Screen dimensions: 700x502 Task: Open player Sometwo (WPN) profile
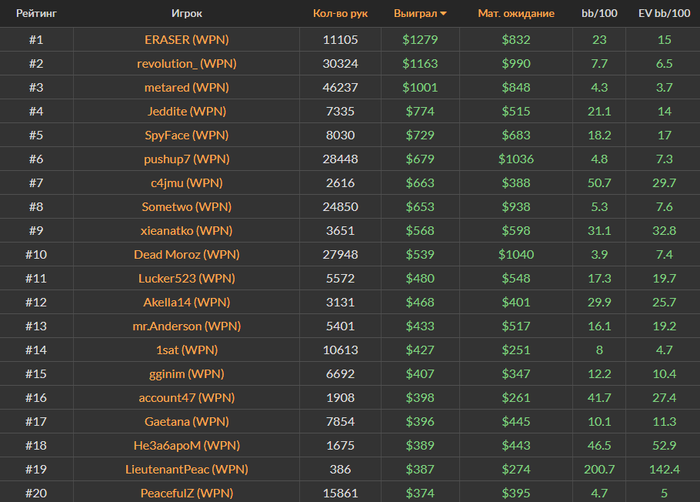[187, 207]
